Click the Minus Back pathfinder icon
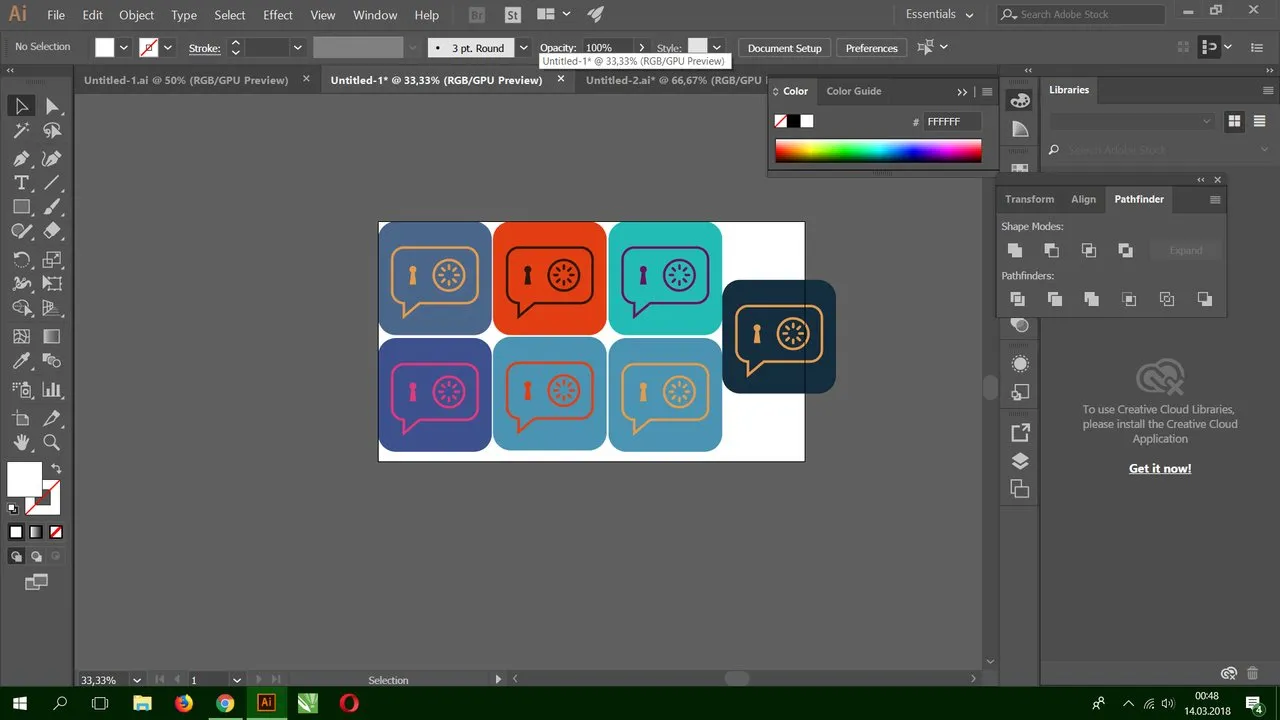This screenshot has height=720, width=1280. [x=1204, y=299]
